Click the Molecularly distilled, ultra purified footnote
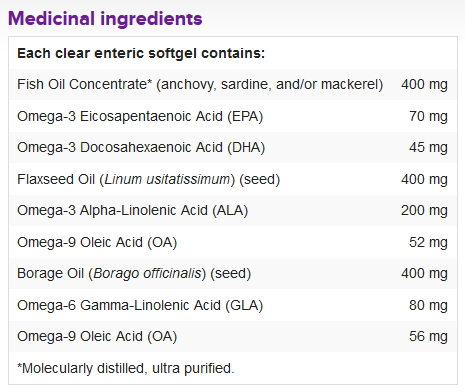465x392 pixels. [126, 368]
